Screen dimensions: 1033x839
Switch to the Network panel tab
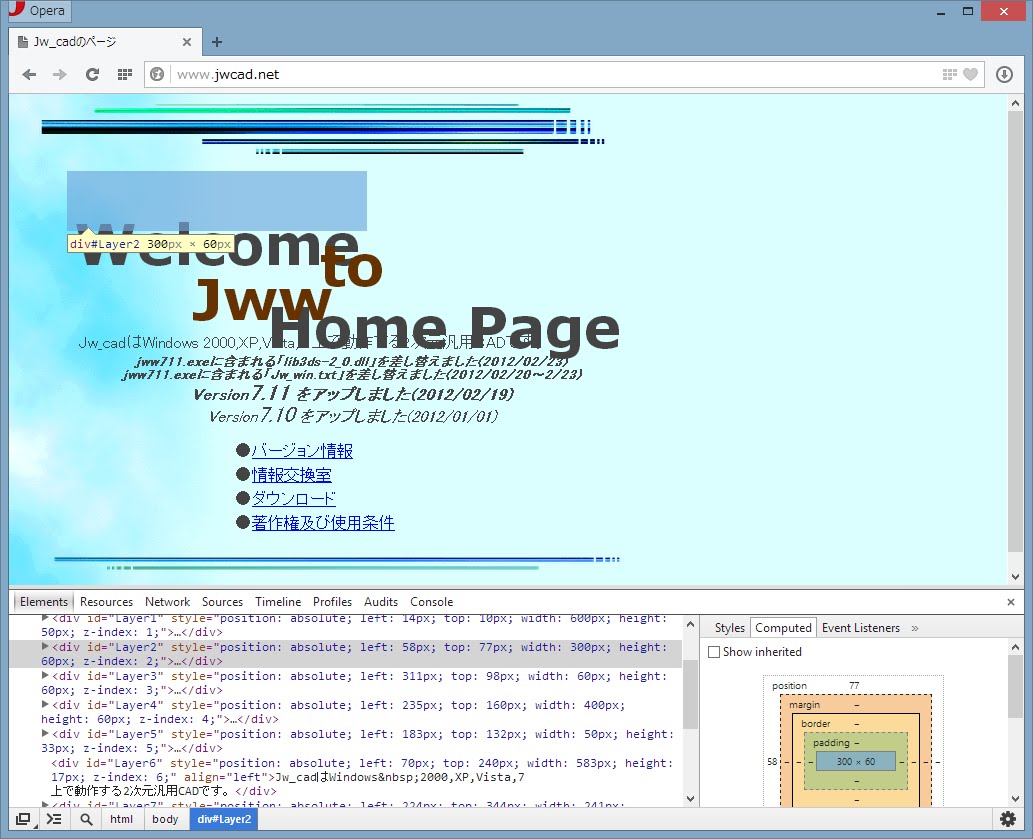(167, 602)
